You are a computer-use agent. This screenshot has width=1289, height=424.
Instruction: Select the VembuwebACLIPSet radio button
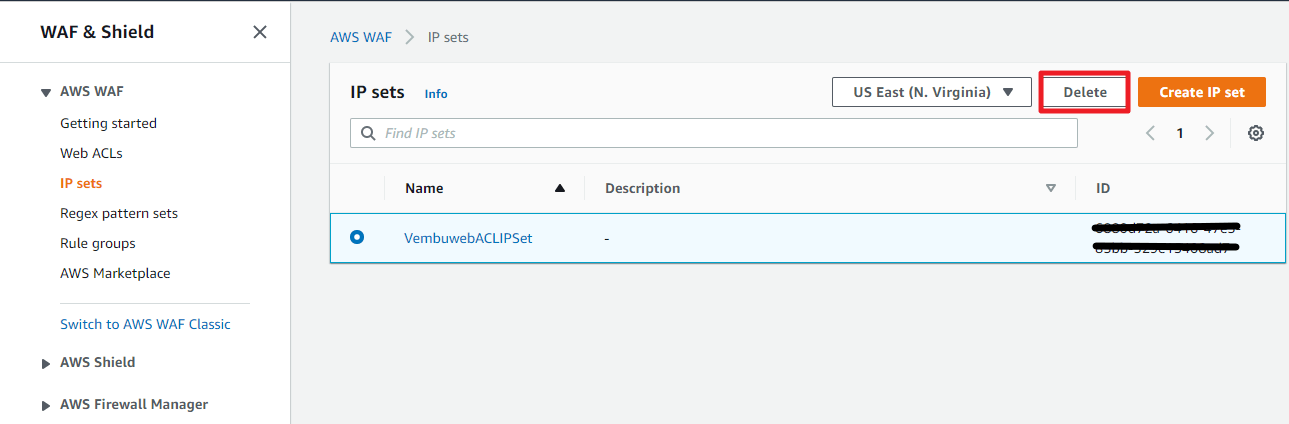357,238
